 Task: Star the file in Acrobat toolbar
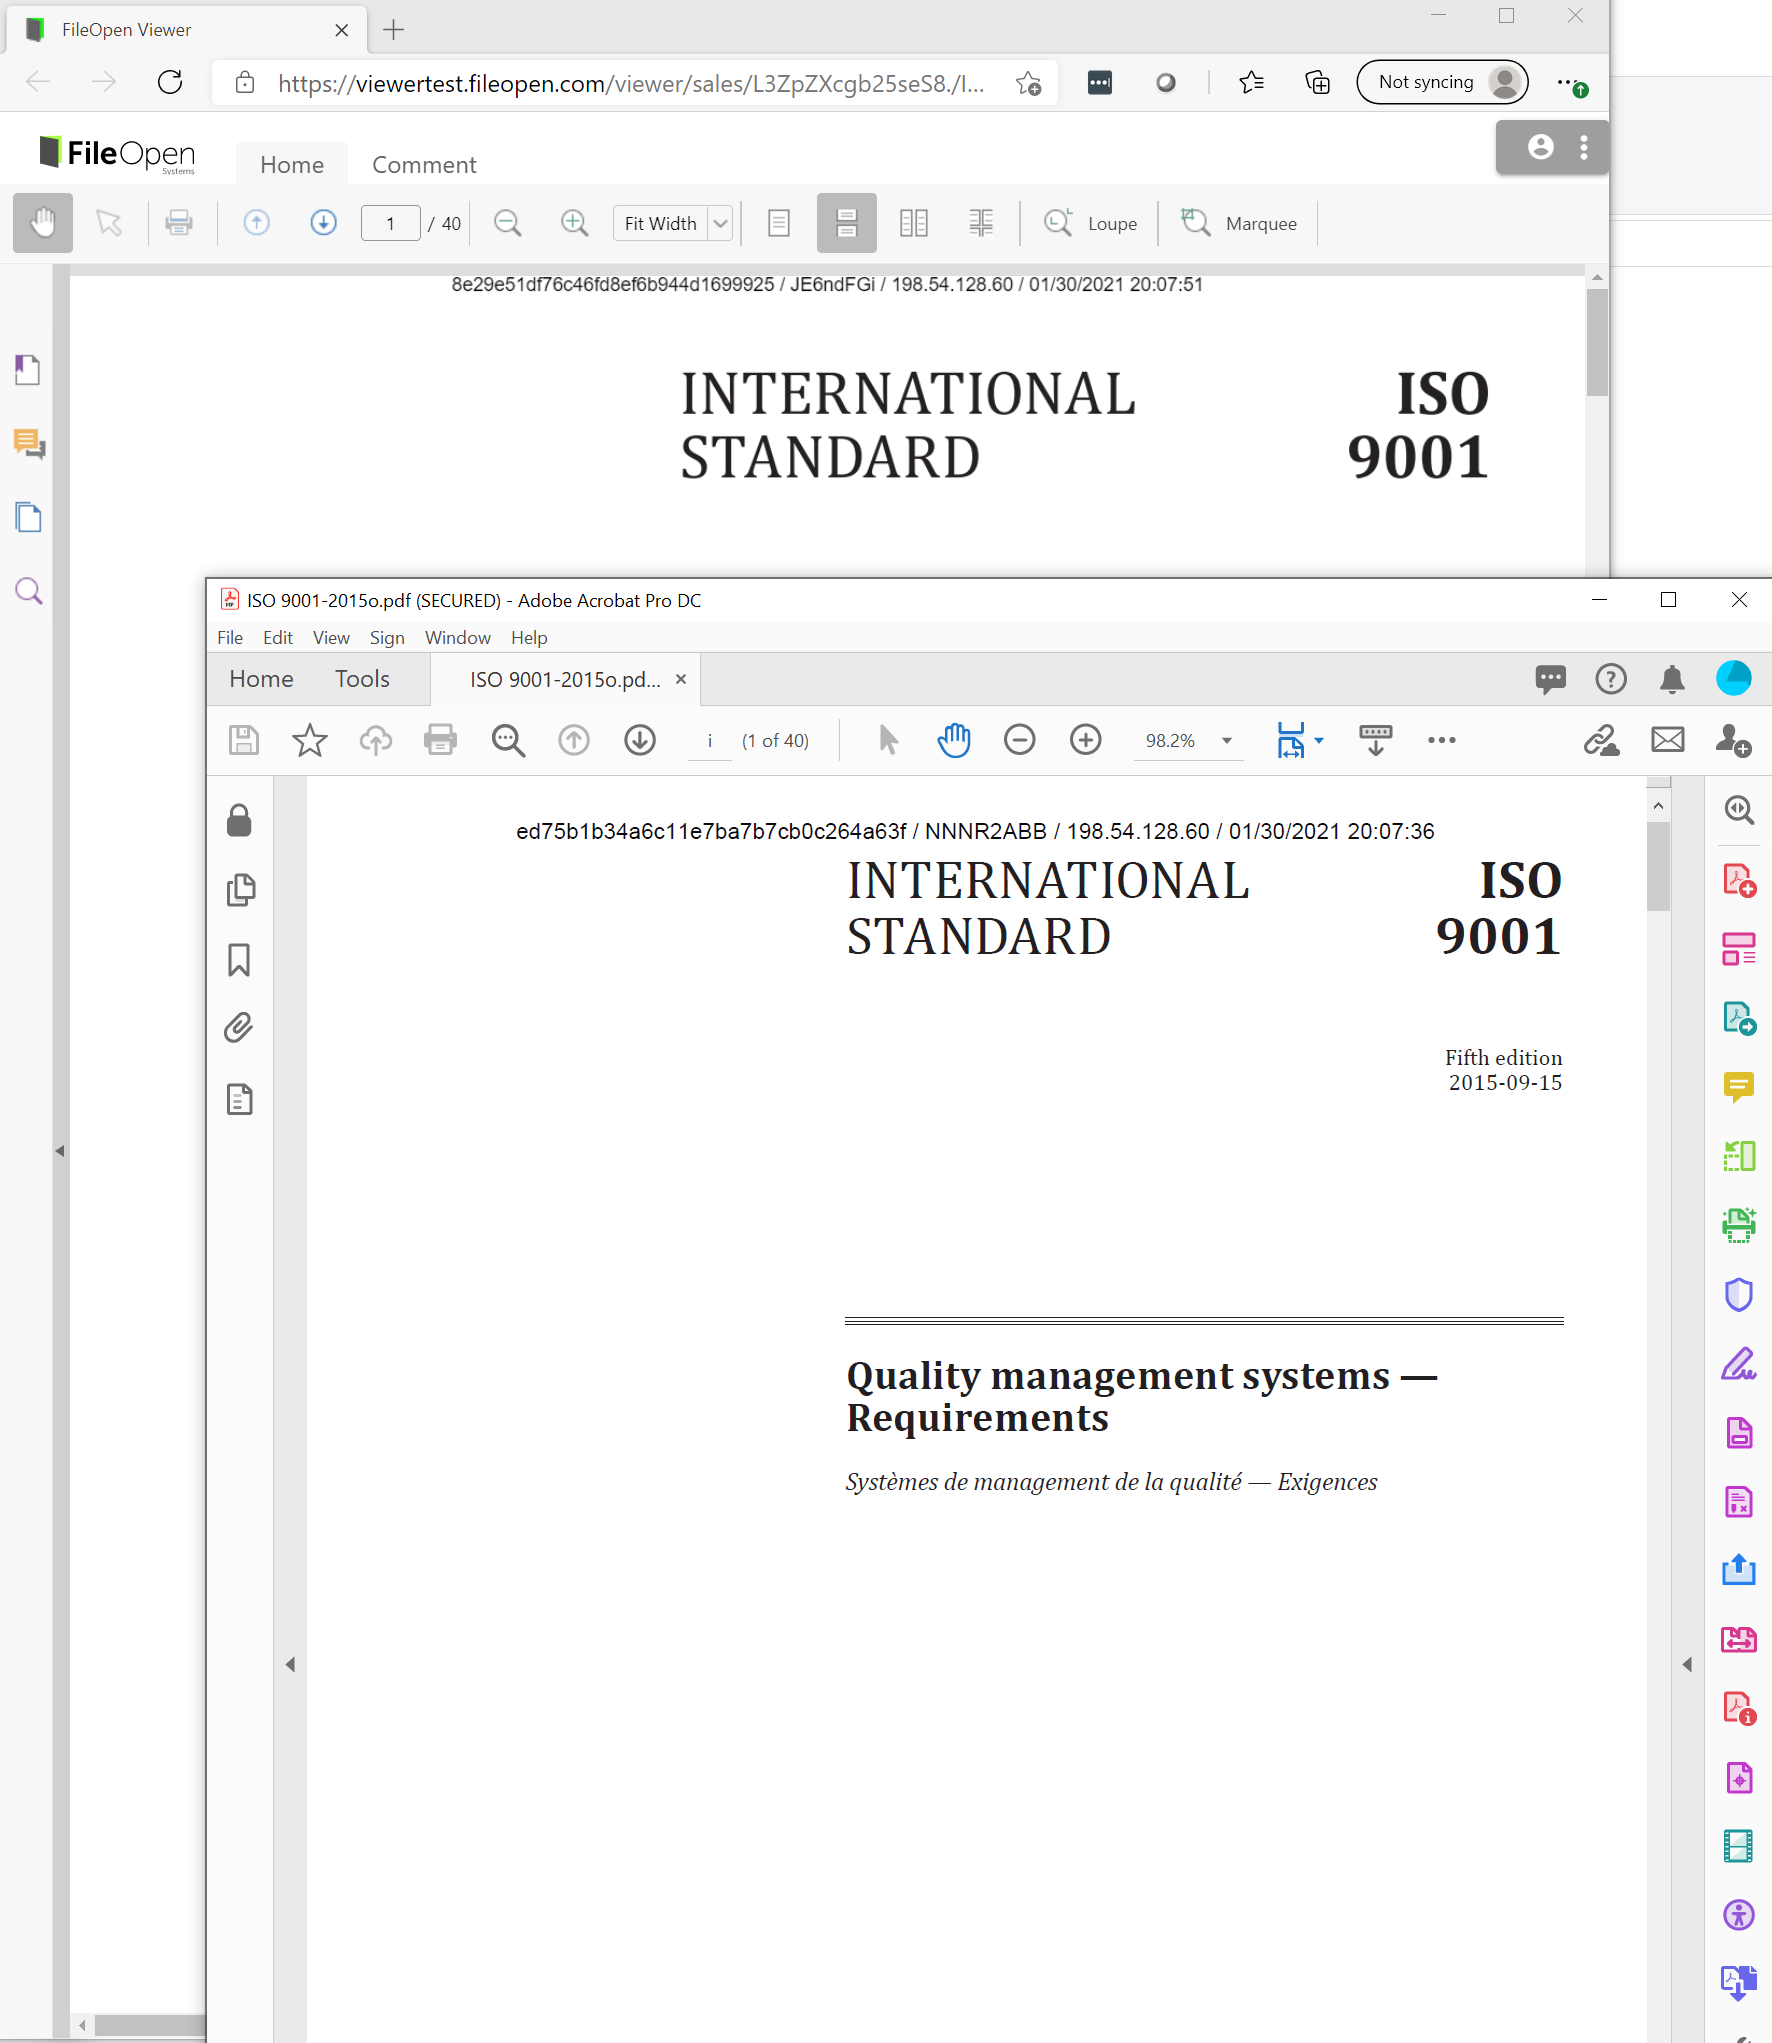(x=310, y=741)
